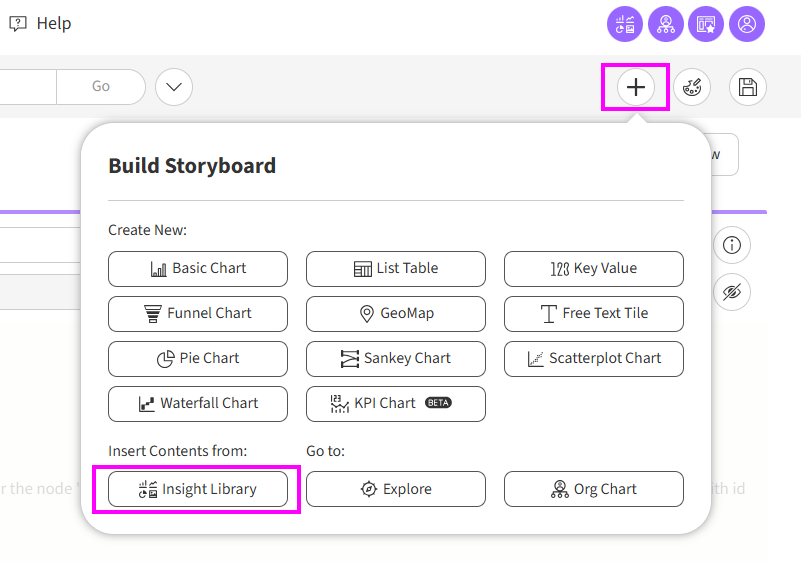Open the purple Org Chart icon
The width and height of the screenshot is (801, 562).
click(x=666, y=24)
